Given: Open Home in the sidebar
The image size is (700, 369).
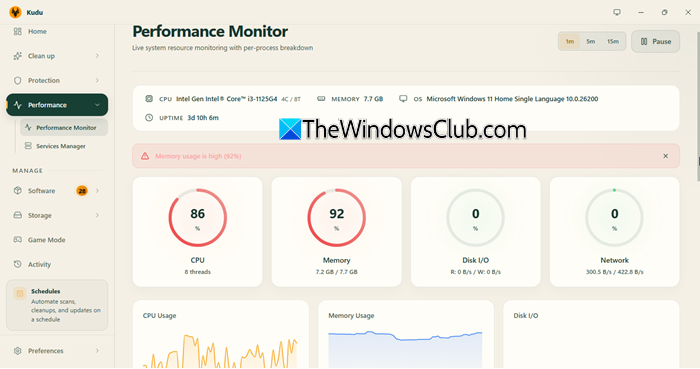Looking at the screenshot, I should [x=57, y=31].
